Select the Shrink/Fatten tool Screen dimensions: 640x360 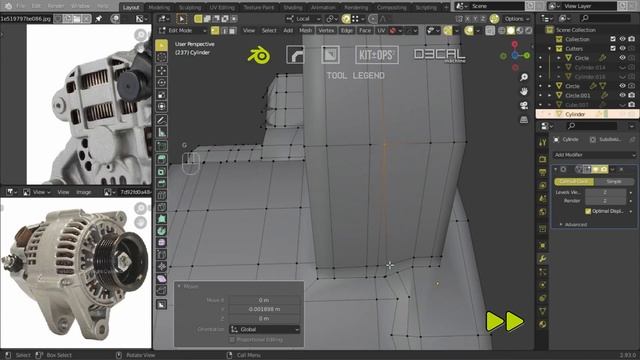[x=162, y=267]
